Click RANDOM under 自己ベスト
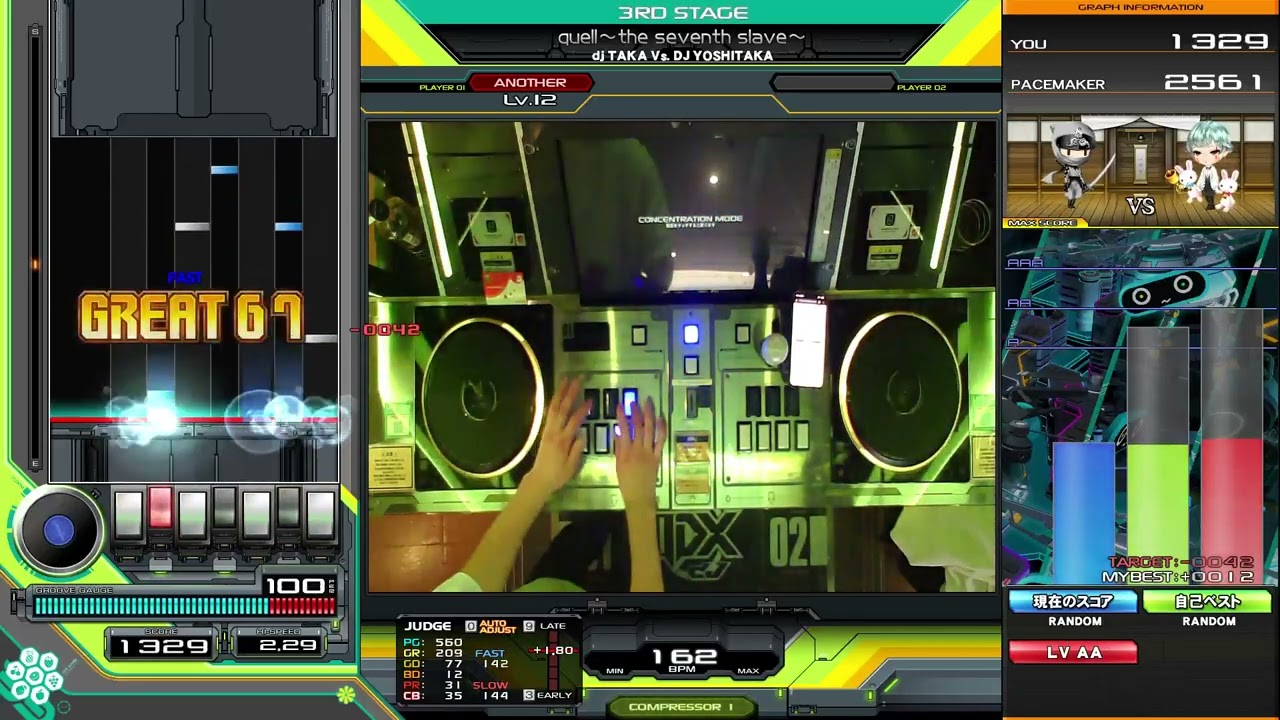Viewport: 1280px width, 720px height. point(1209,621)
